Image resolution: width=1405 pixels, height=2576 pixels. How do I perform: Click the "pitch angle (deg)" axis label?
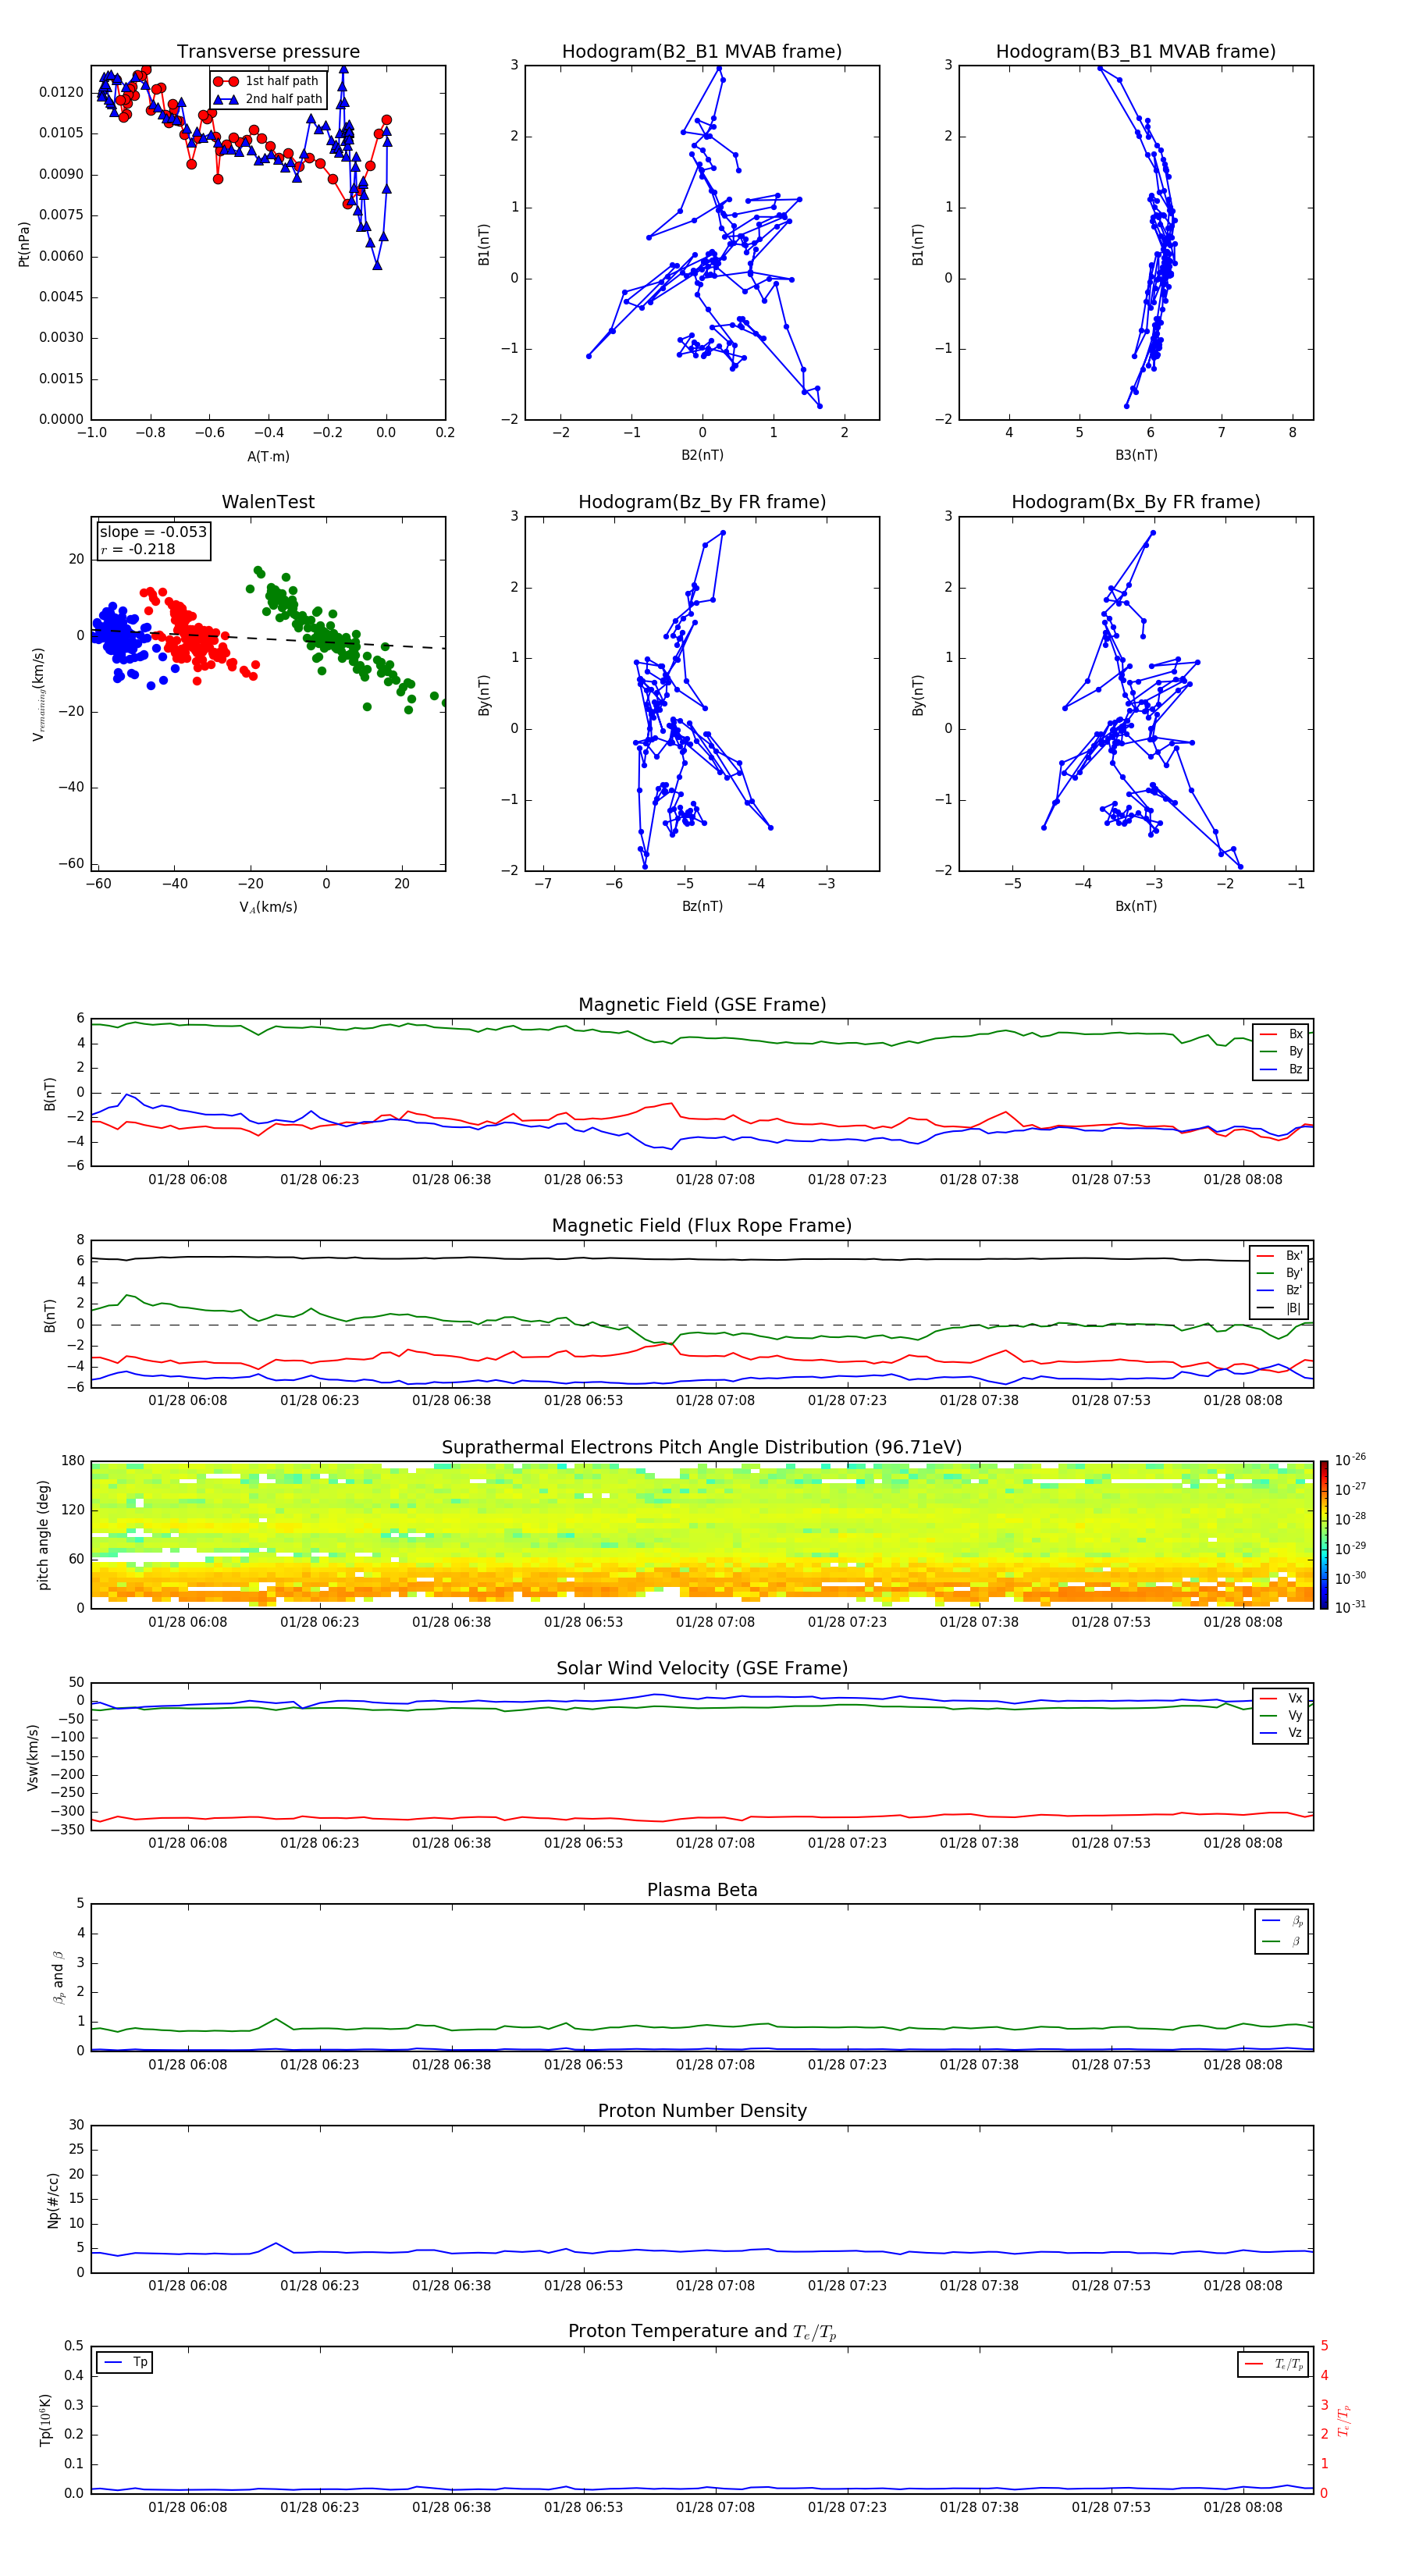coord(43,1535)
